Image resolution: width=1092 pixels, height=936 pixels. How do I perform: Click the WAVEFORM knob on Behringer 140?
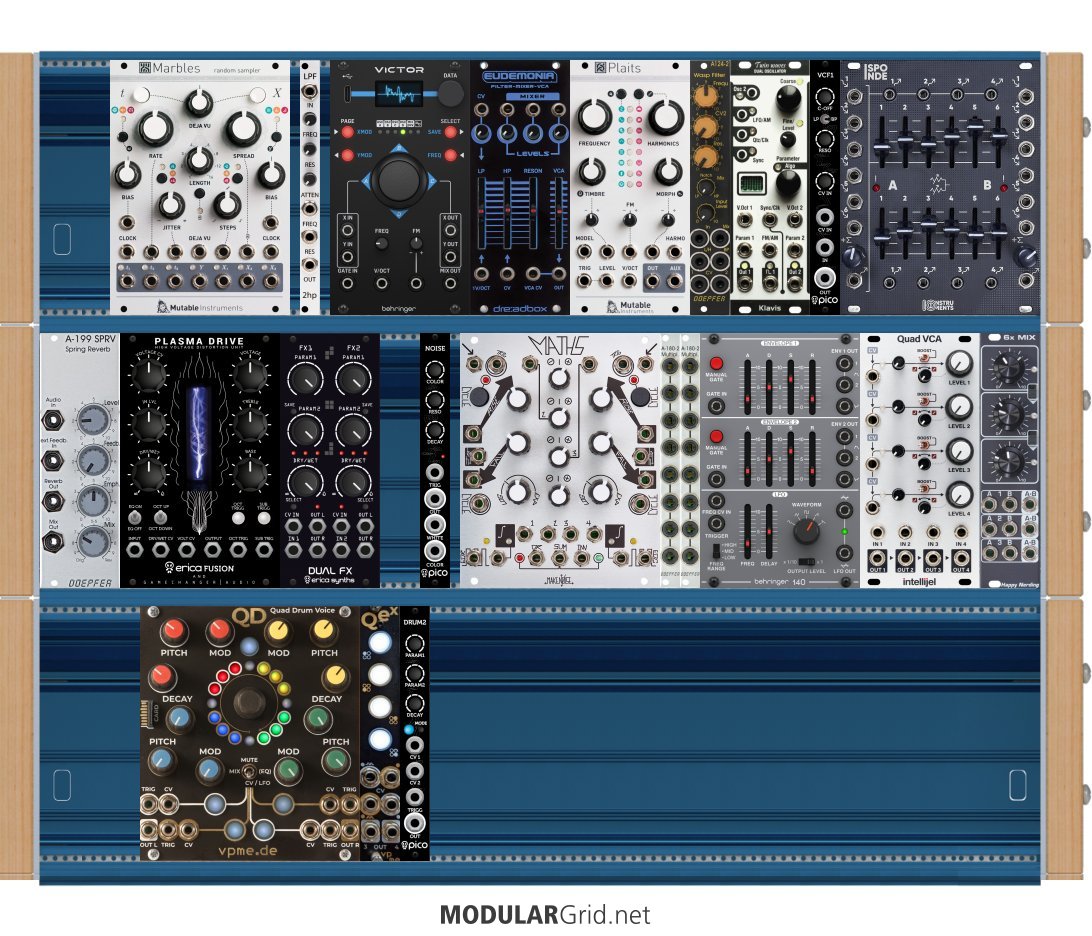(806, 532)
